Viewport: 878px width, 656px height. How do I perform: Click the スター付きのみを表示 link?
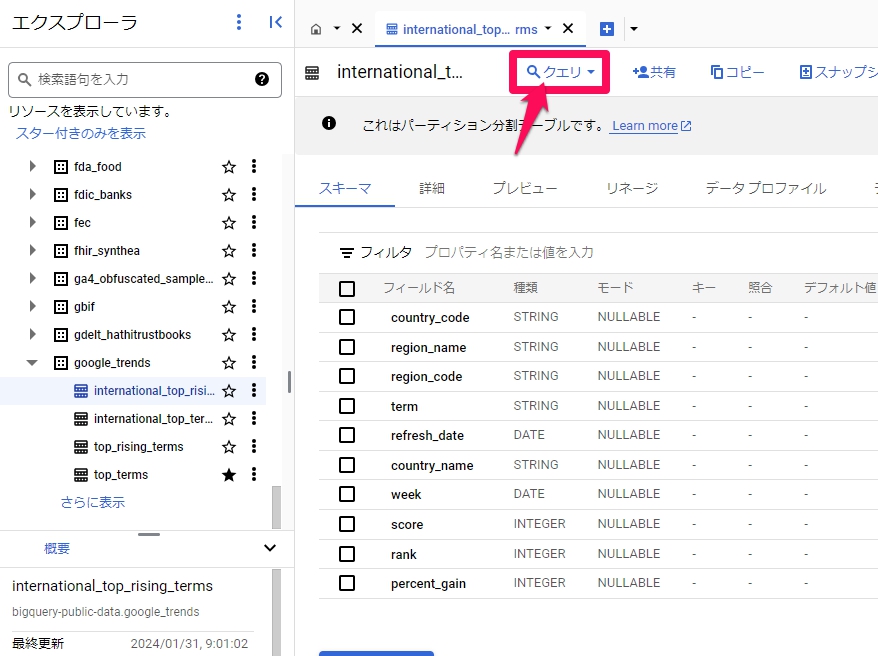coord(81,133)
